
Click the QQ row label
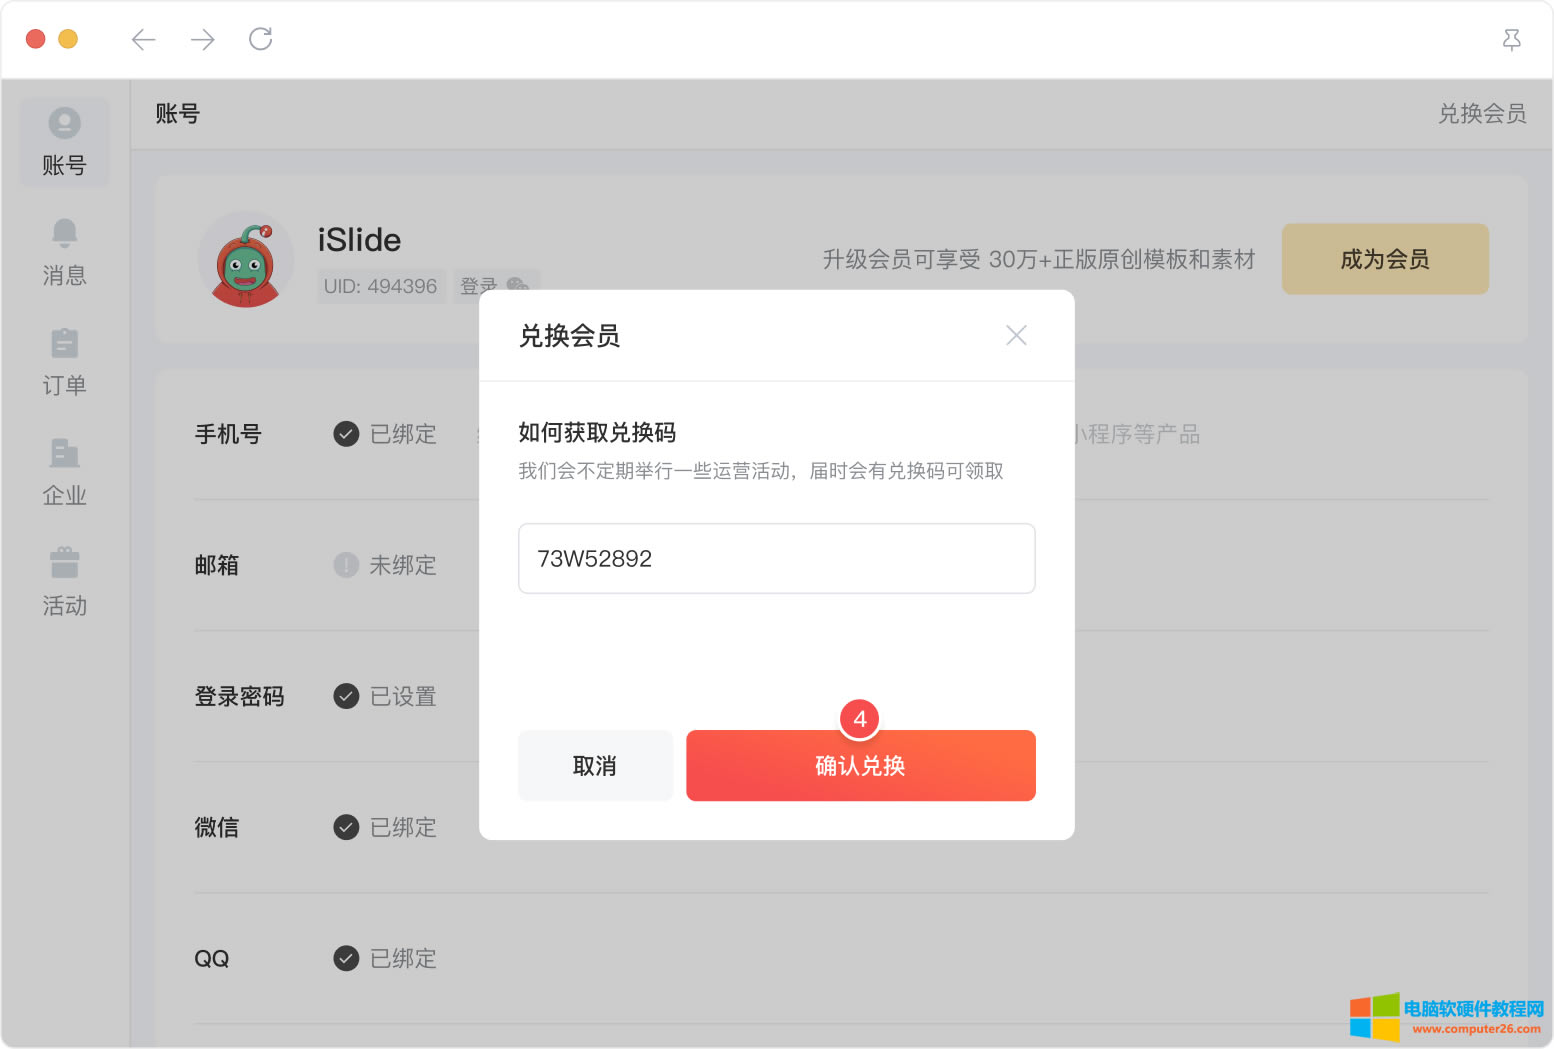tap(212, 959)
